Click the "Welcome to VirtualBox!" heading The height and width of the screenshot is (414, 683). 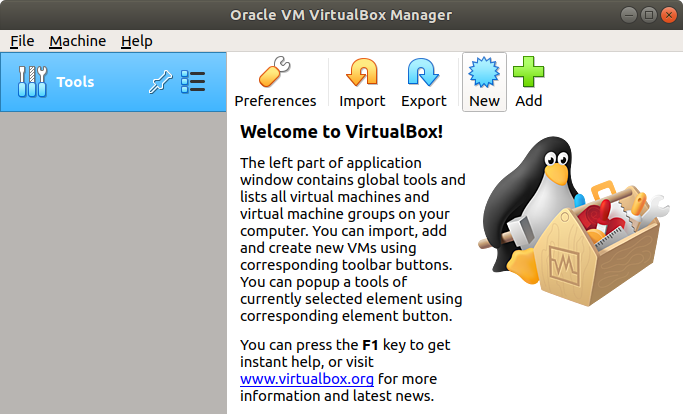click(x=342, y=132)
